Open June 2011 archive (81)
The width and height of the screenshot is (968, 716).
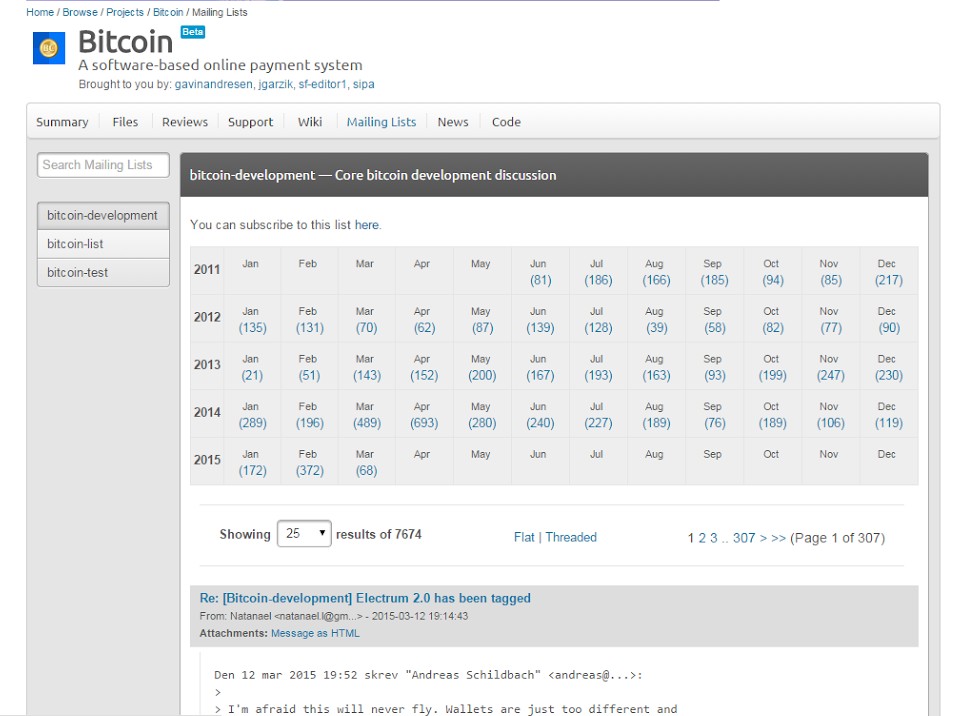(540, 280)
